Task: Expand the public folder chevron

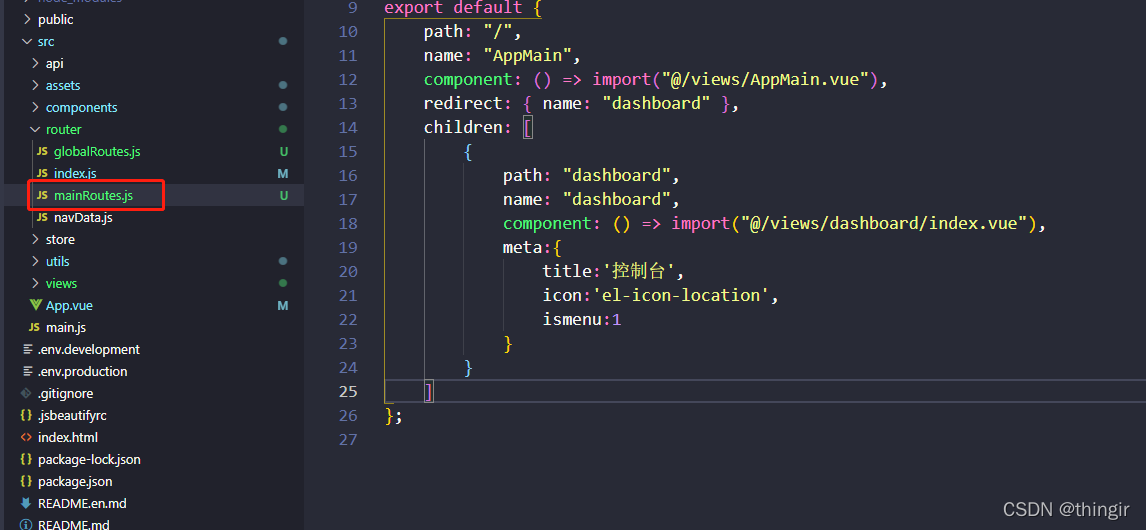Action: click(x=27, y=20)
